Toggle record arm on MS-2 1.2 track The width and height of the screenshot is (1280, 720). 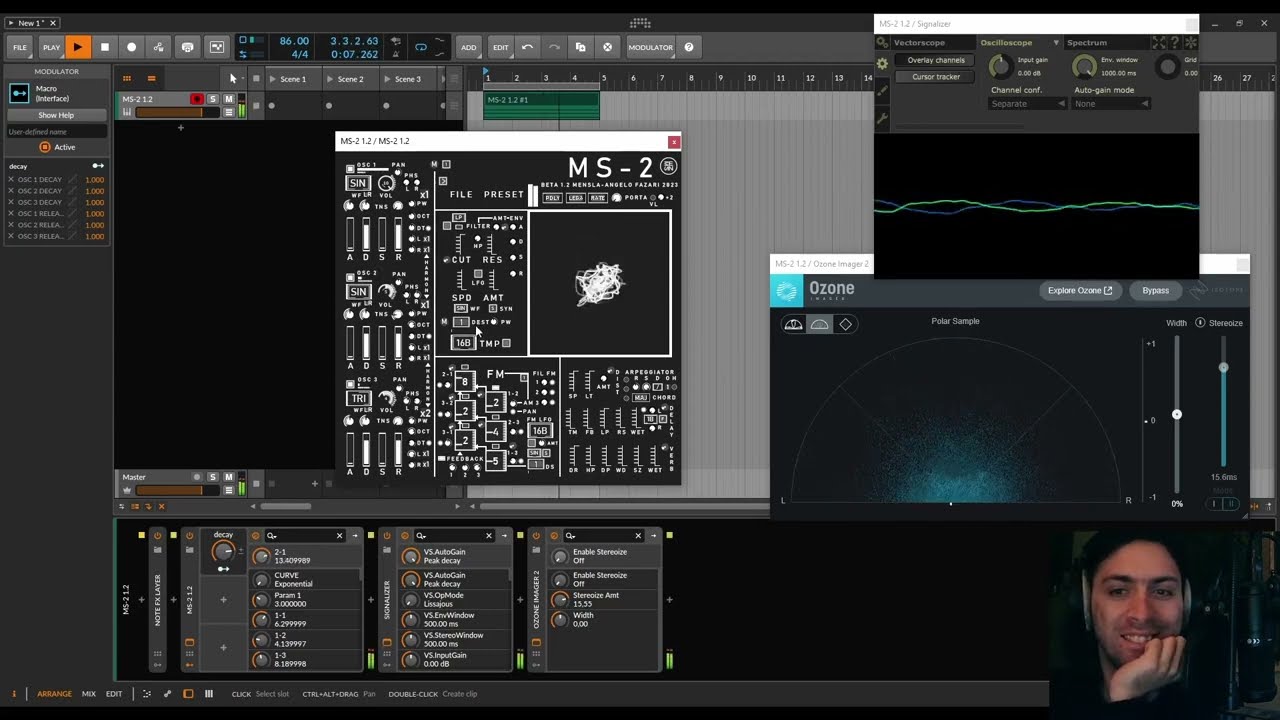click(197, 99)
